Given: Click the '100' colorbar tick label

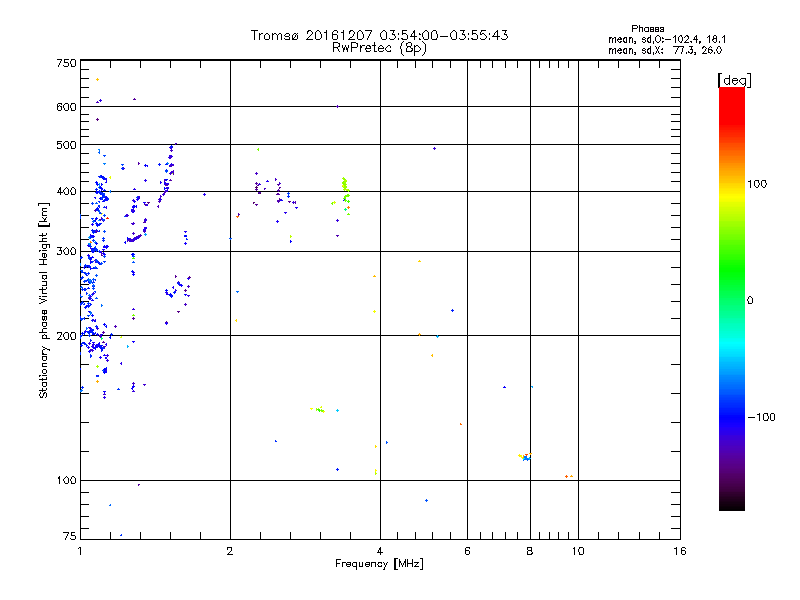Looking at the screenshot, I should point(757,184).
